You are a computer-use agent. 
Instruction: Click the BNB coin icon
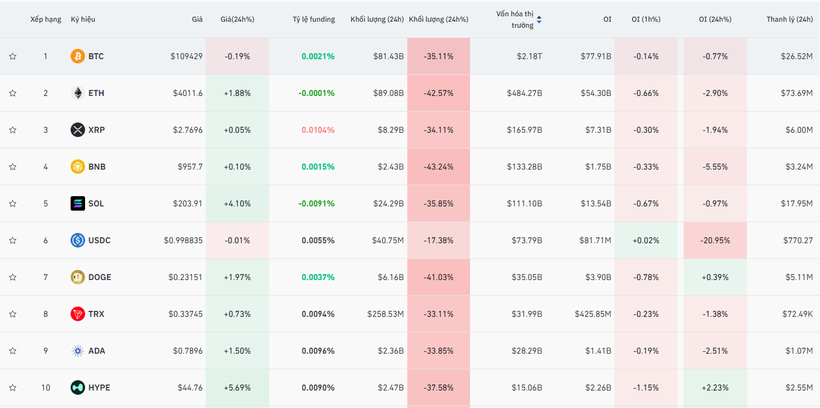[77, 167]
